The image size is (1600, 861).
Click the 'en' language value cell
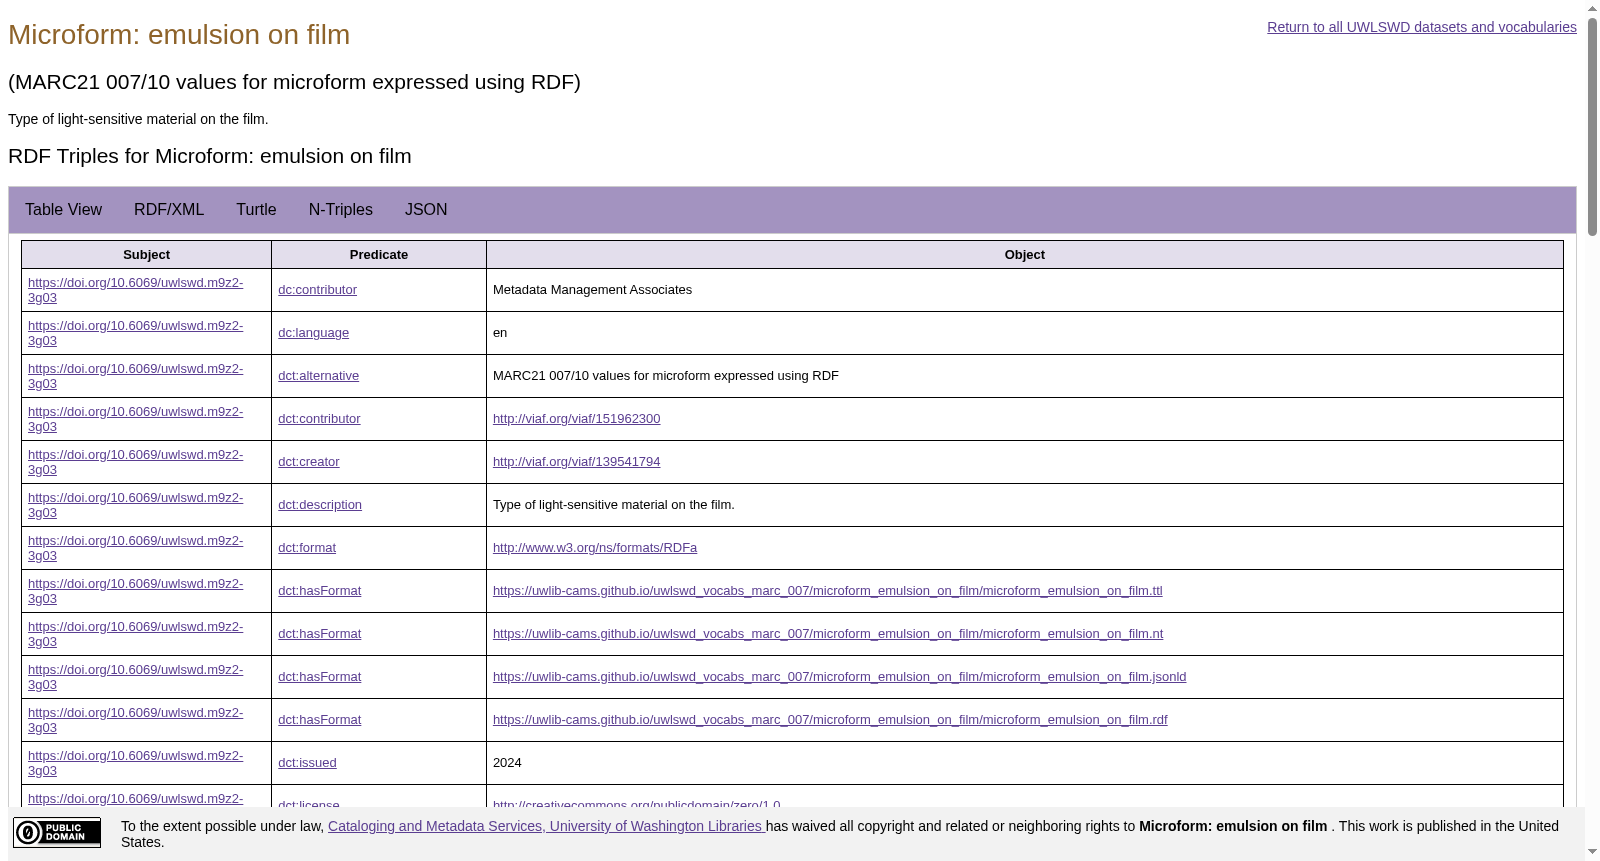[1025, 333]
